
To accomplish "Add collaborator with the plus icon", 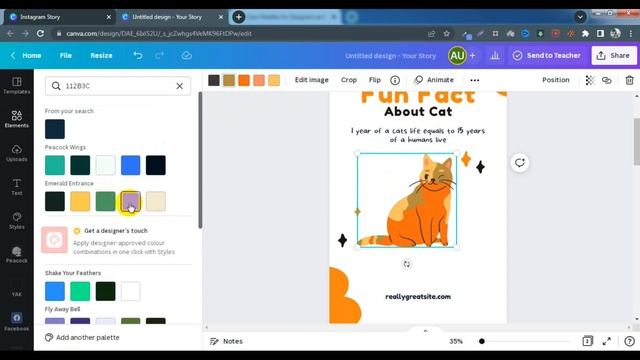I will (472, 56).
